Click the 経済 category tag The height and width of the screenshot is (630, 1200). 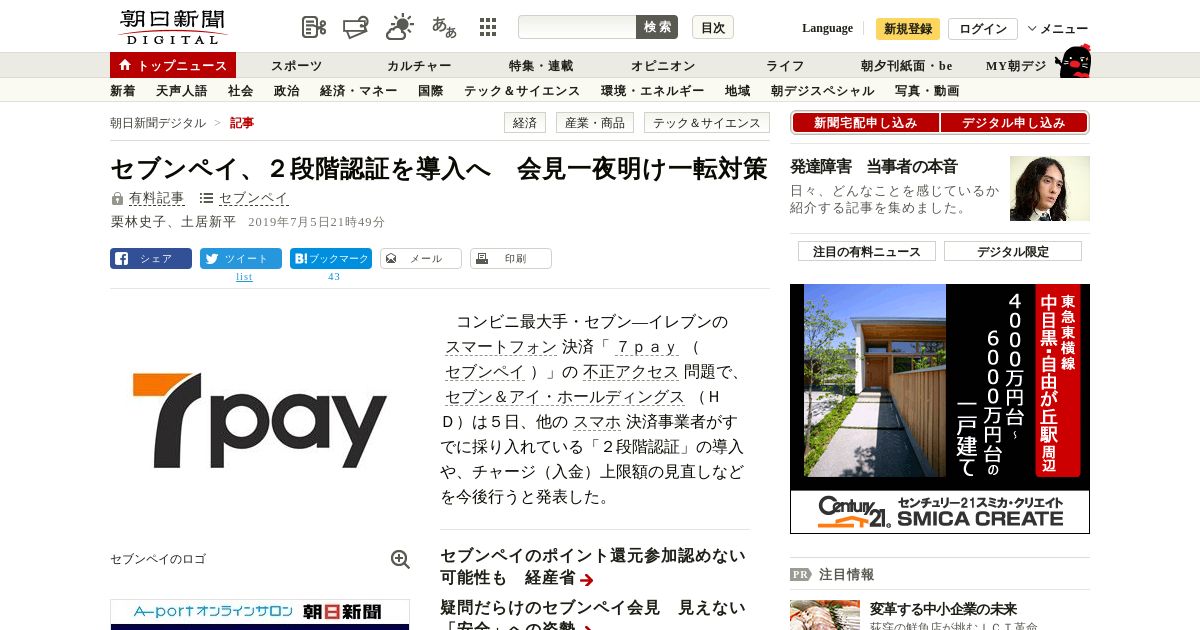click(524, 123)
